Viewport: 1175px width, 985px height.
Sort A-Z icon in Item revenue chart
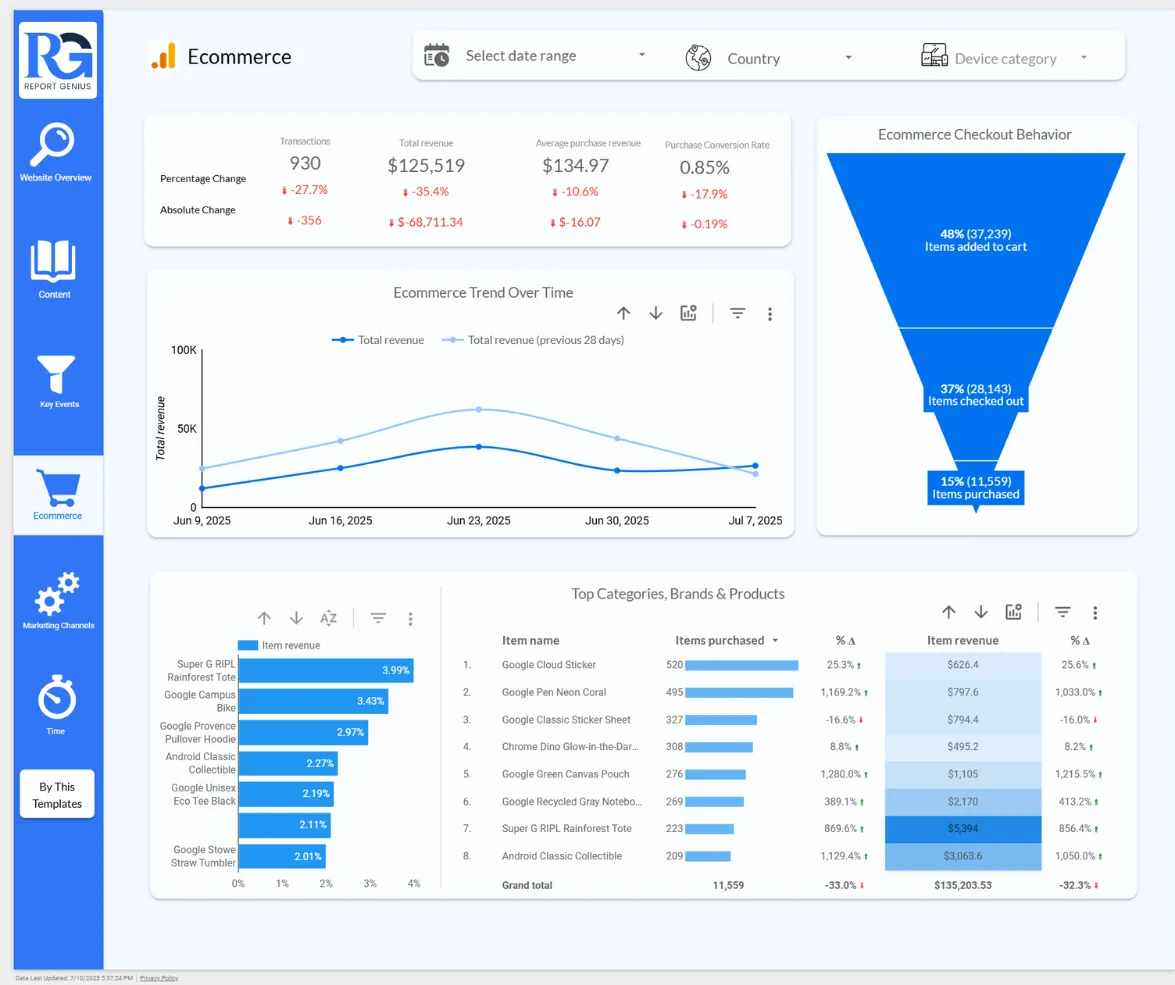328,618
